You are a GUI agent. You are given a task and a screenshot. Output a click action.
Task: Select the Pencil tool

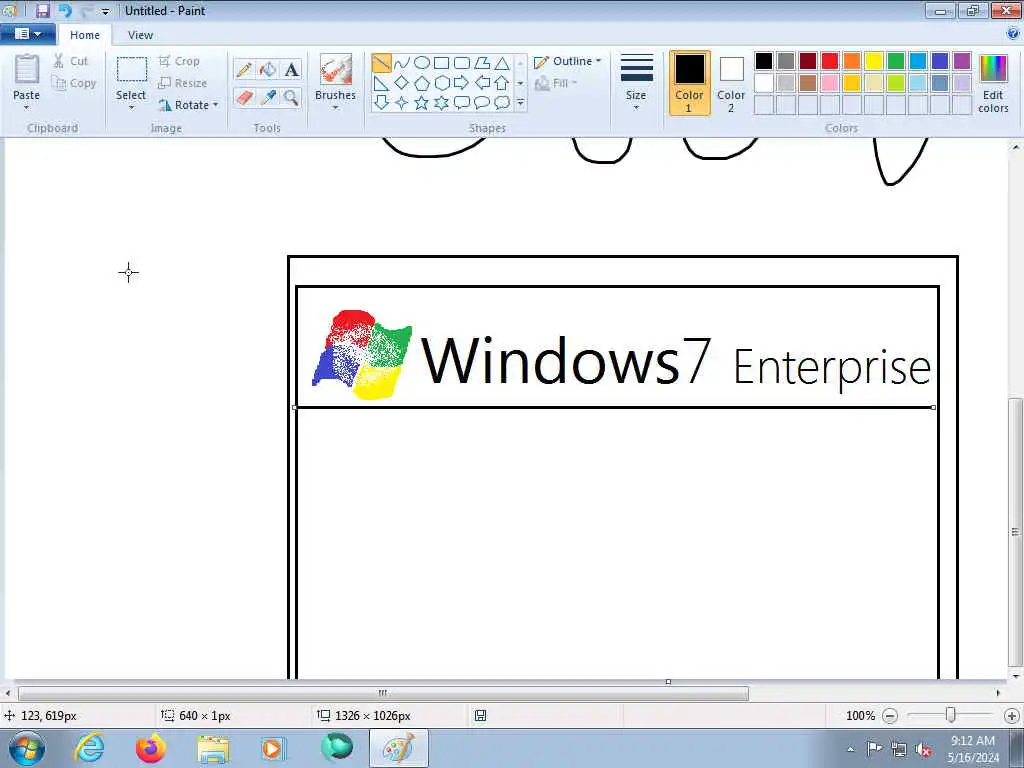(244, 69)
